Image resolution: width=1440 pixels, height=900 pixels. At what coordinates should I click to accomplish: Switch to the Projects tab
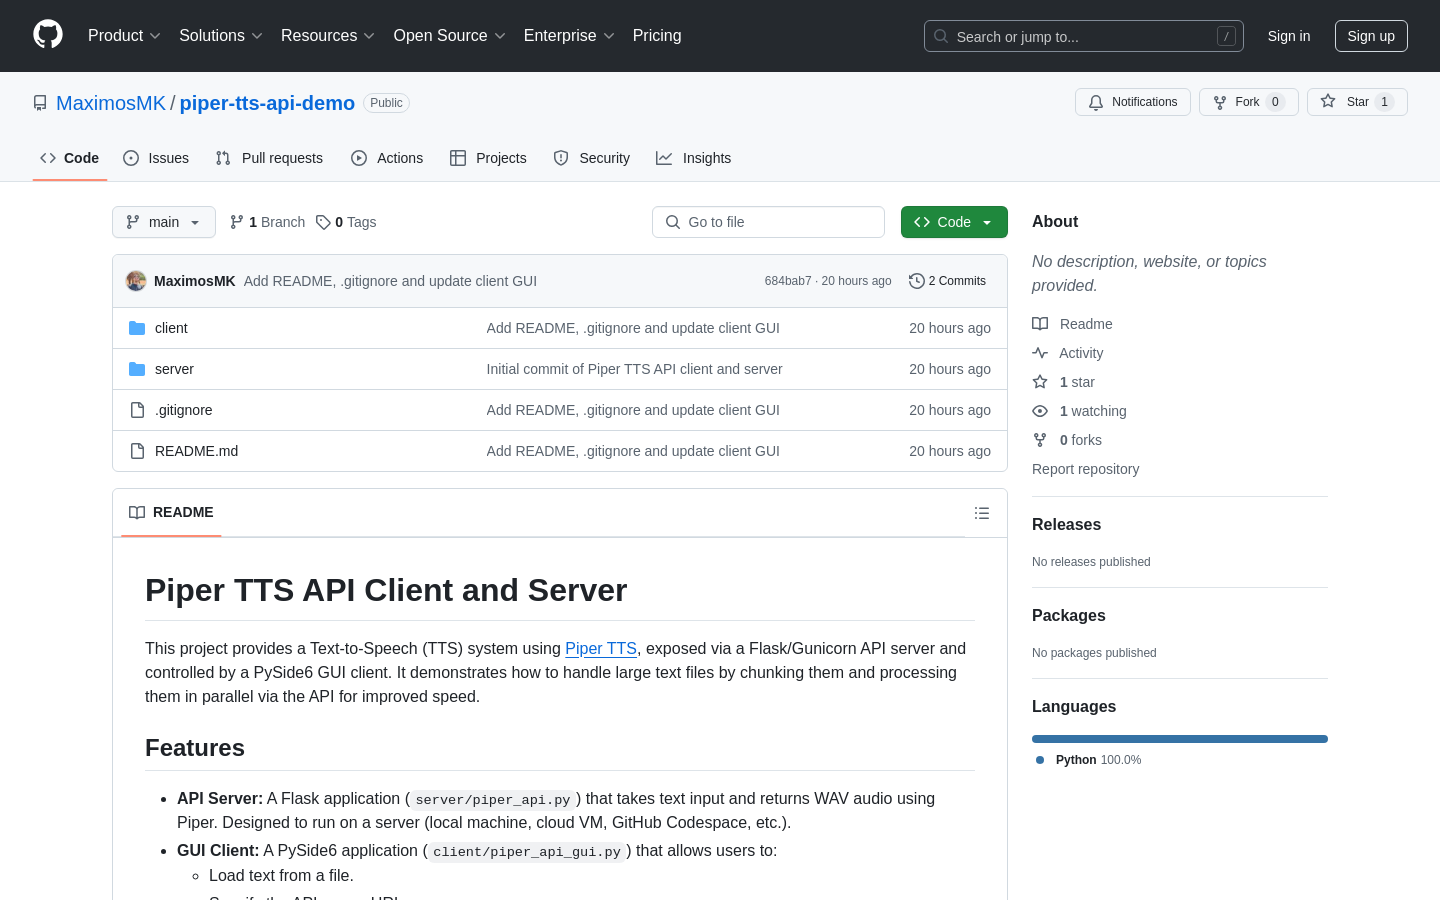click(488, 158)
